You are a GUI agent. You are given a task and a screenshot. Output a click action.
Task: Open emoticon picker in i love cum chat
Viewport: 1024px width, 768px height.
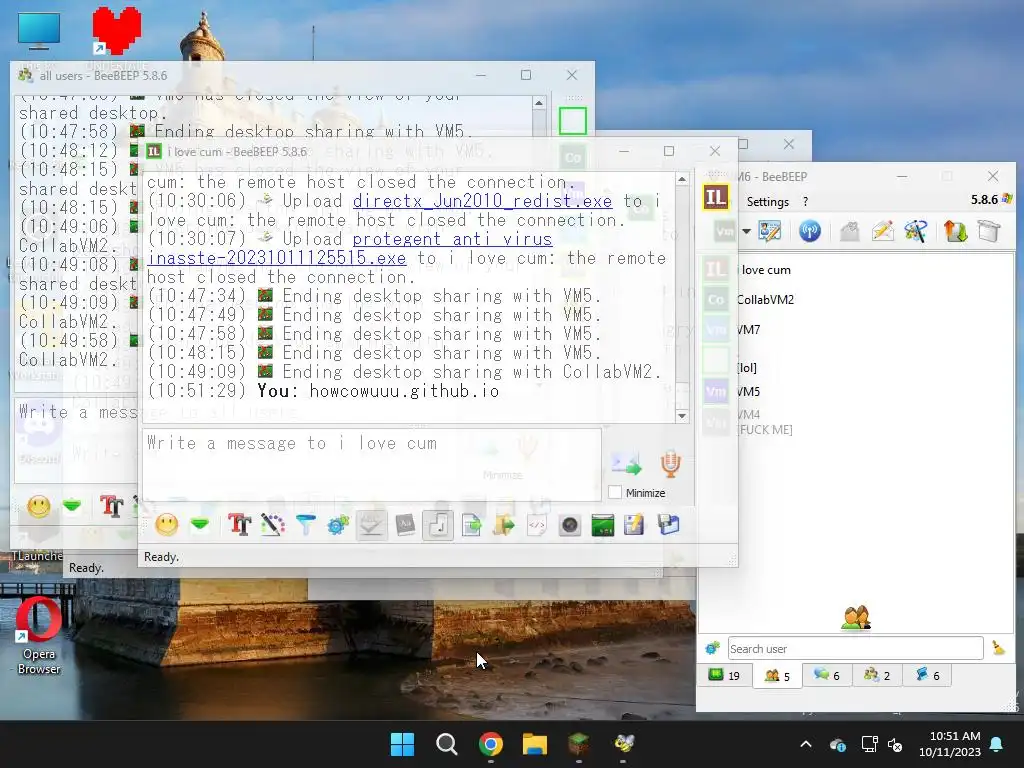[x=167, y=524]
